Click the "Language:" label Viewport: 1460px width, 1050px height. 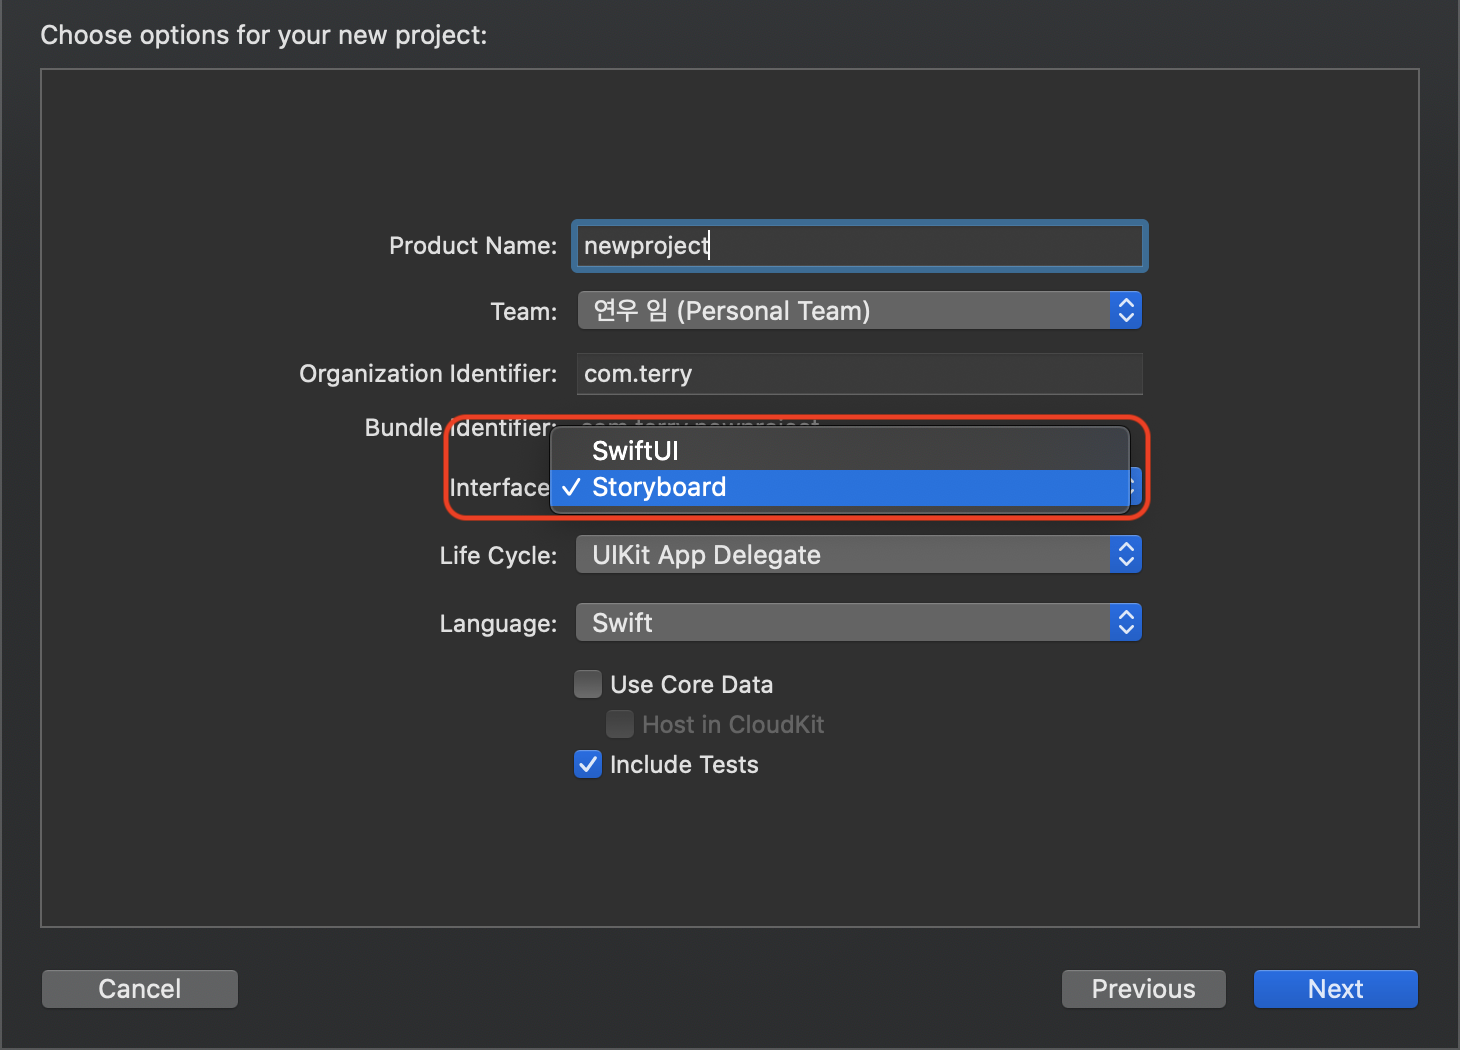pyautogui.click(x=498, y=624)
